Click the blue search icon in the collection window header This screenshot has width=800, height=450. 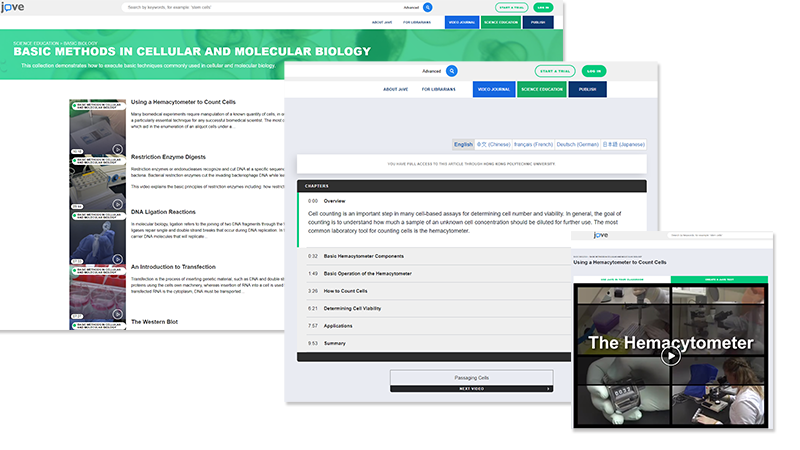tap(428, 7)
